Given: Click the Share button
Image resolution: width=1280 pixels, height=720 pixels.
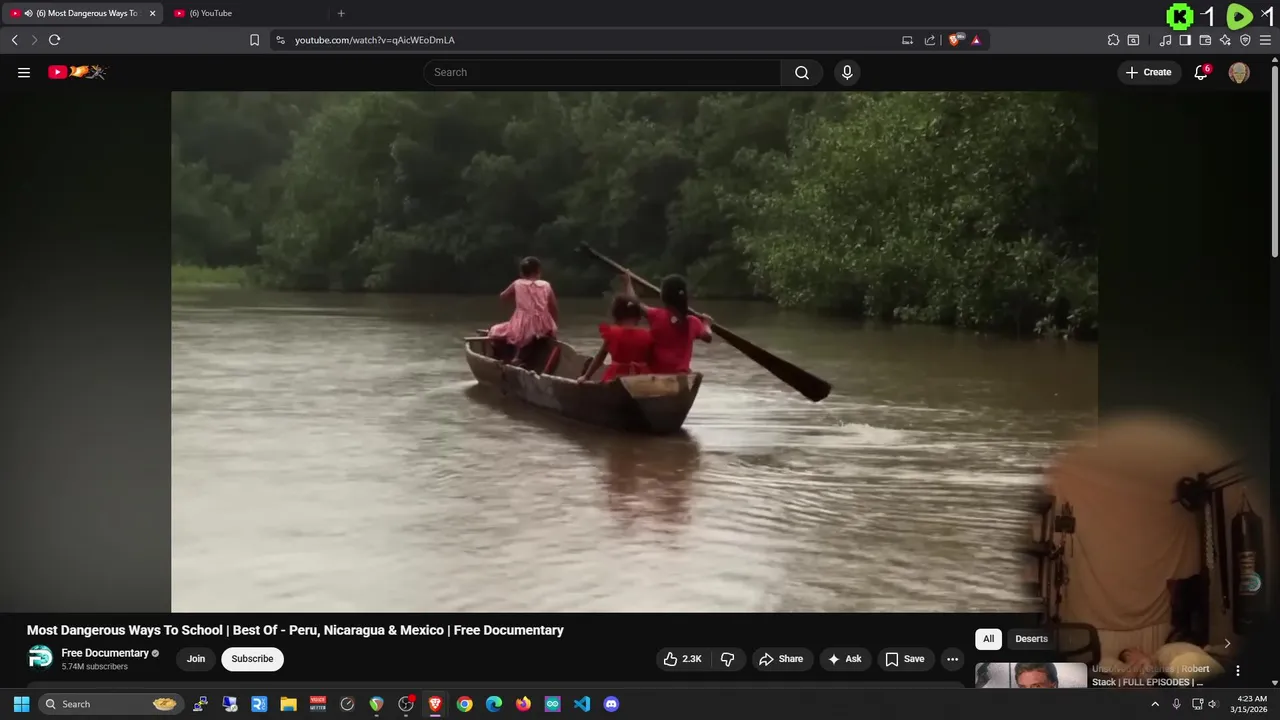Looking at the screenshot, I should click(x=781, y=659).
